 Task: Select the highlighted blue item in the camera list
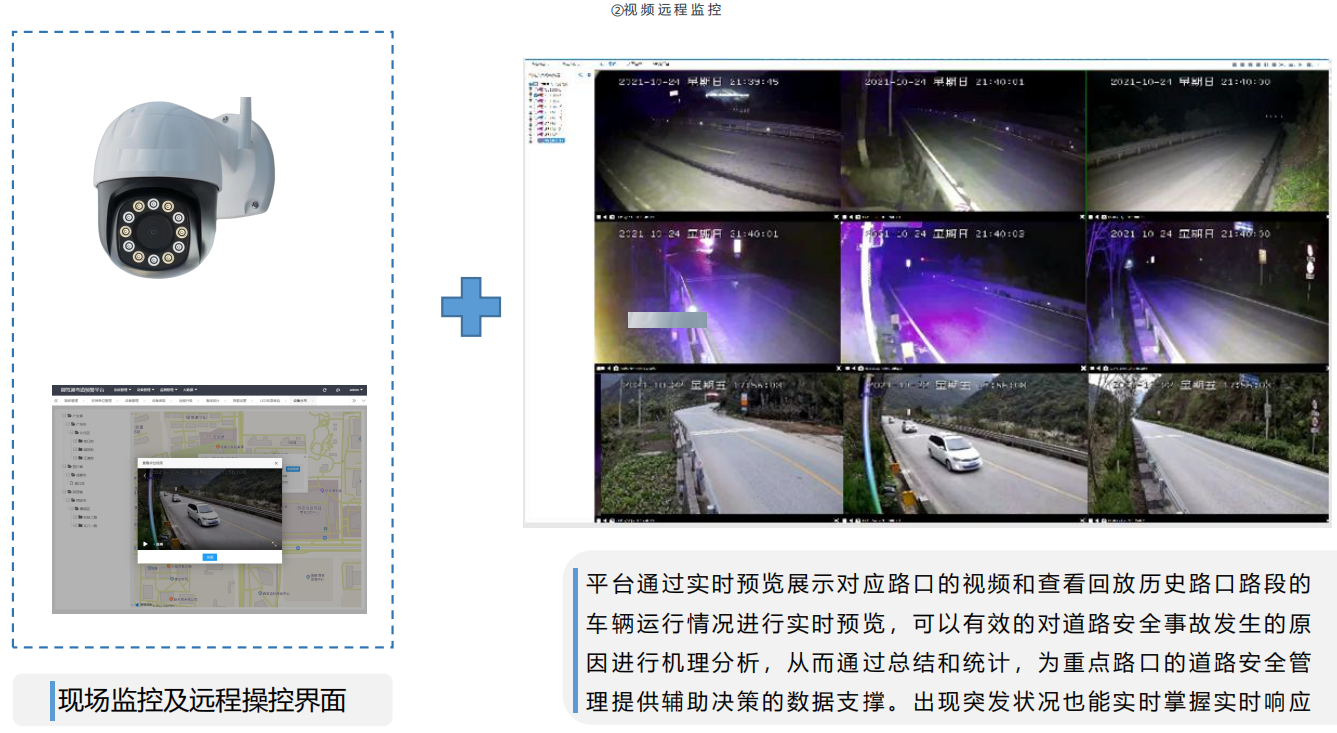pos(550,142)
